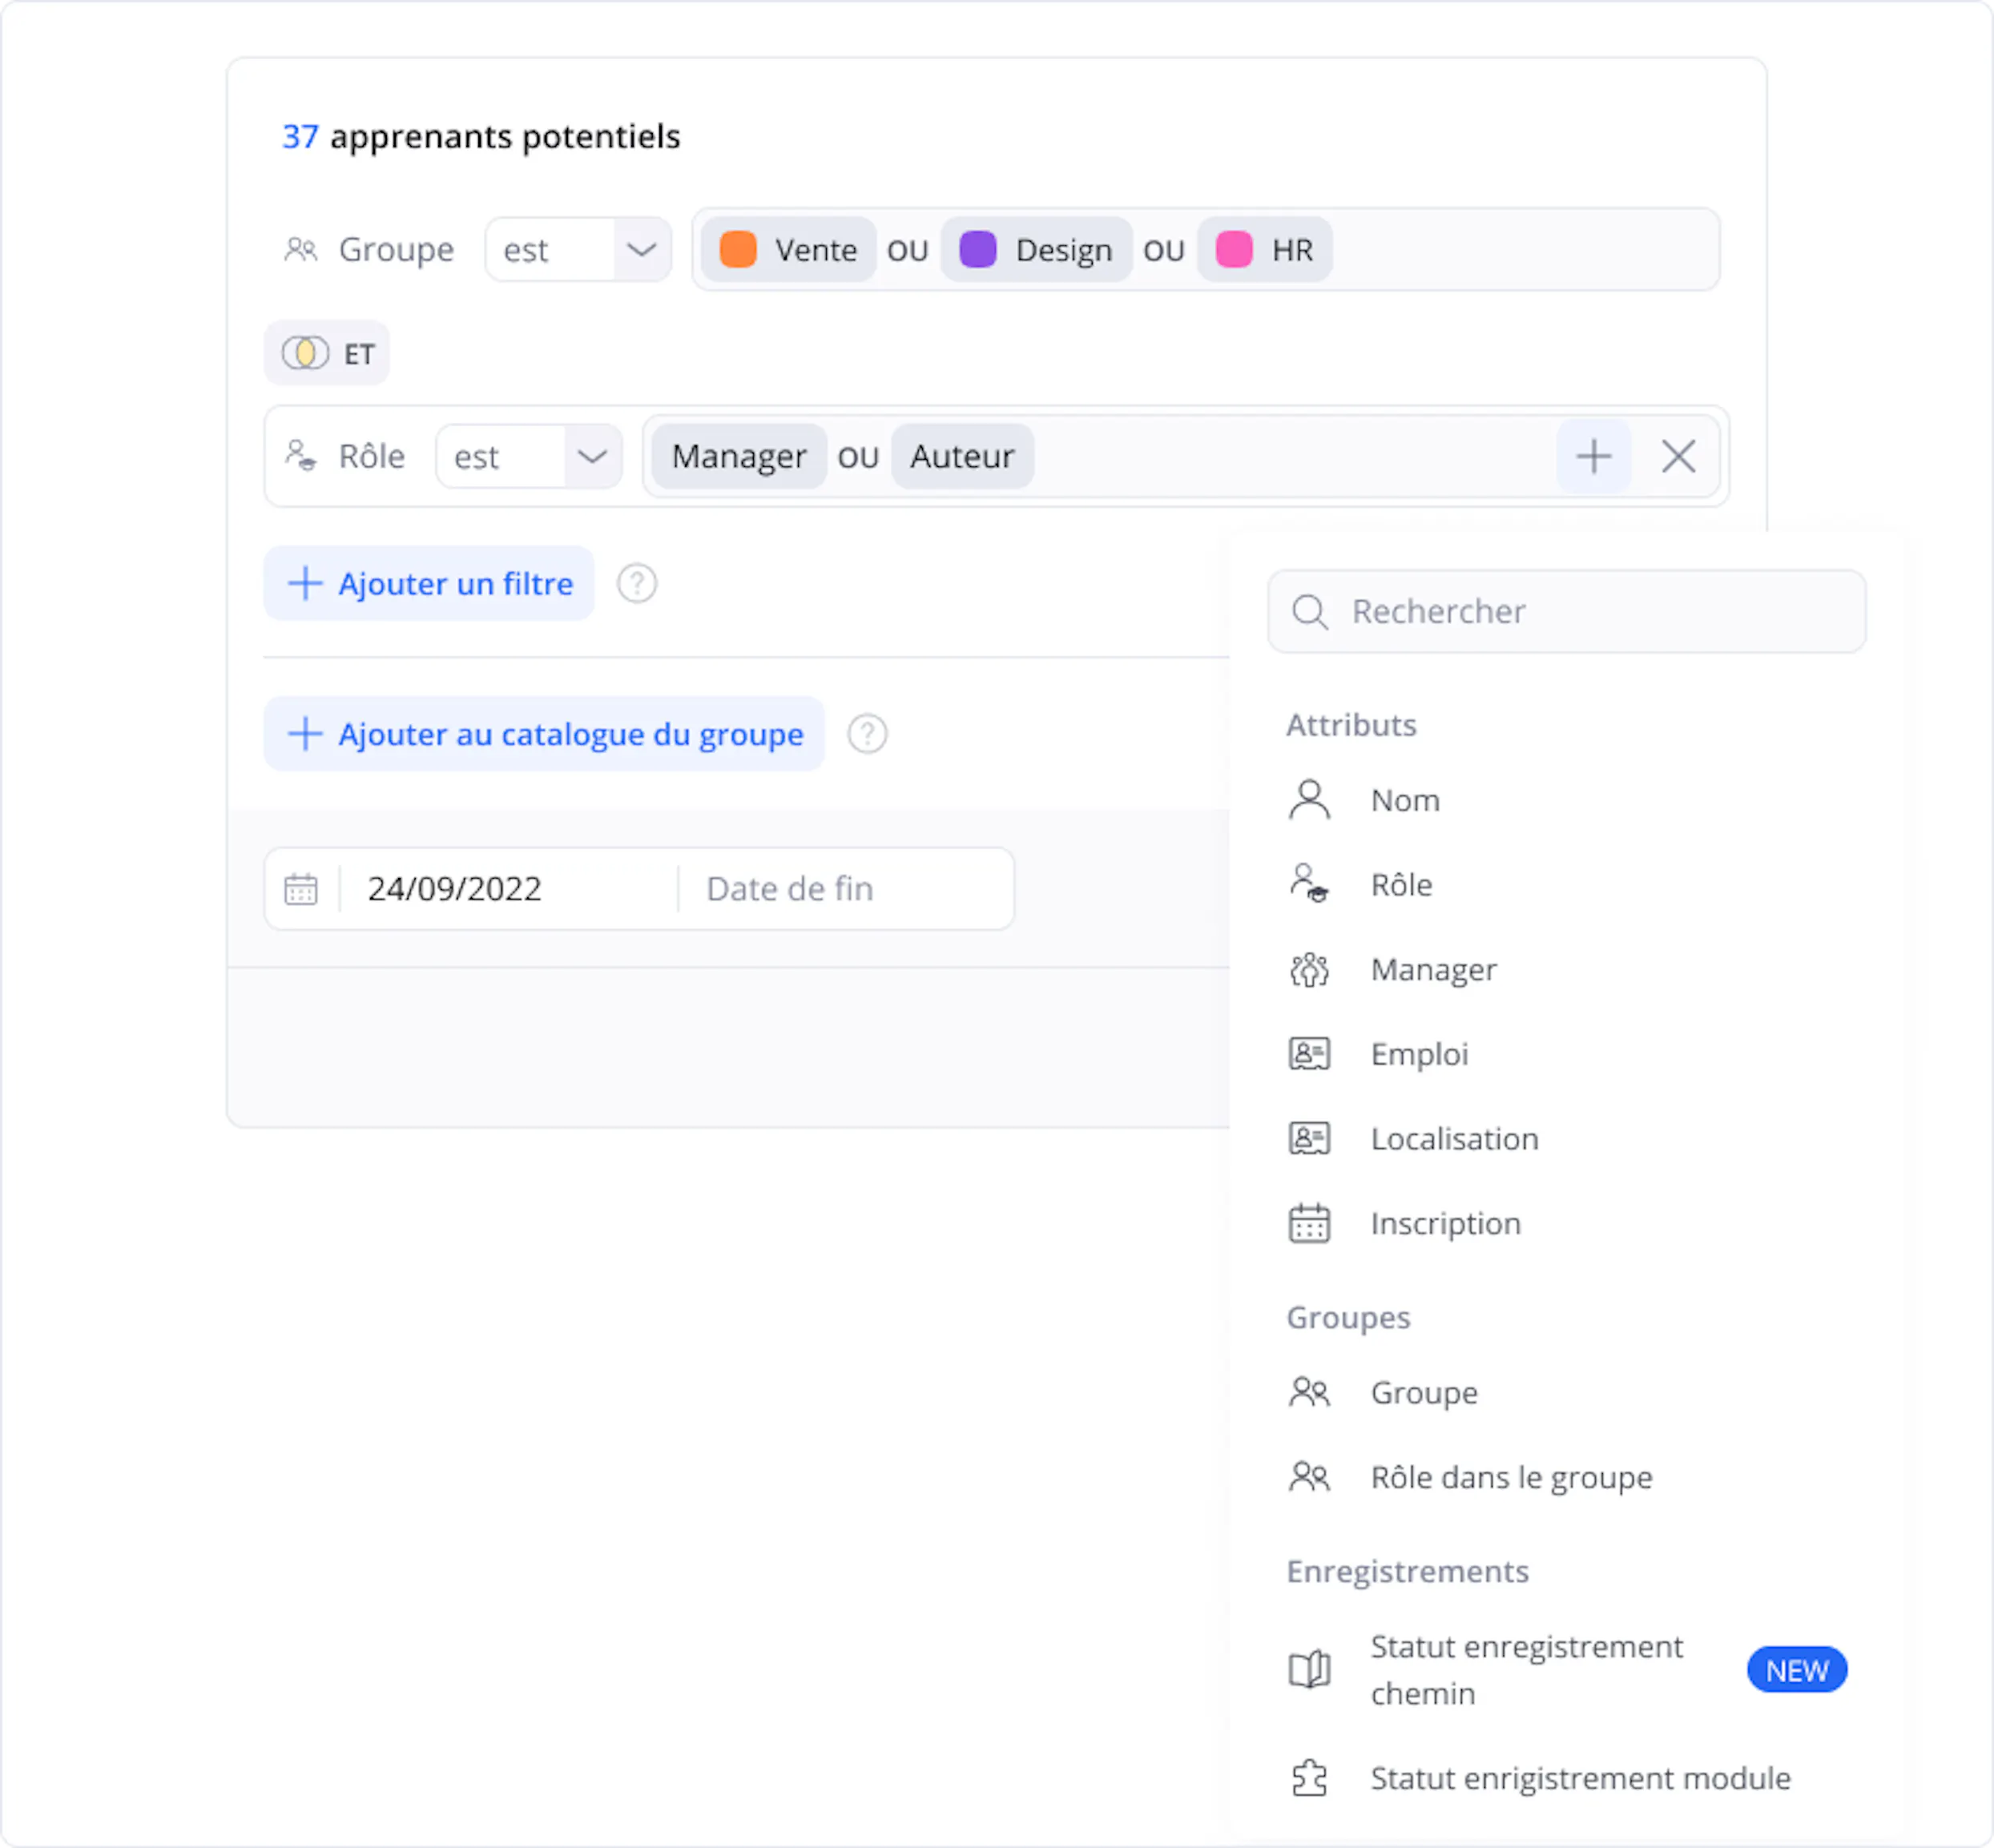Click the OU between Design and HR
1994x1848 pixels.
point(1164,251)
